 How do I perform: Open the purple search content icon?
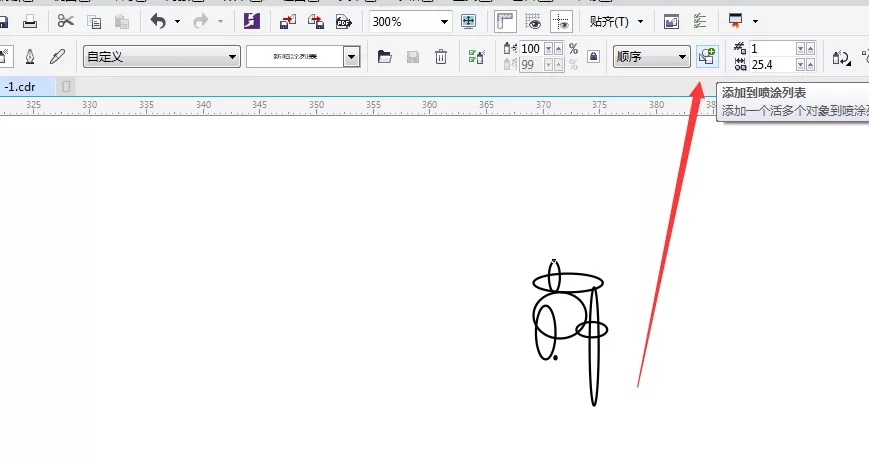(252, 22)
